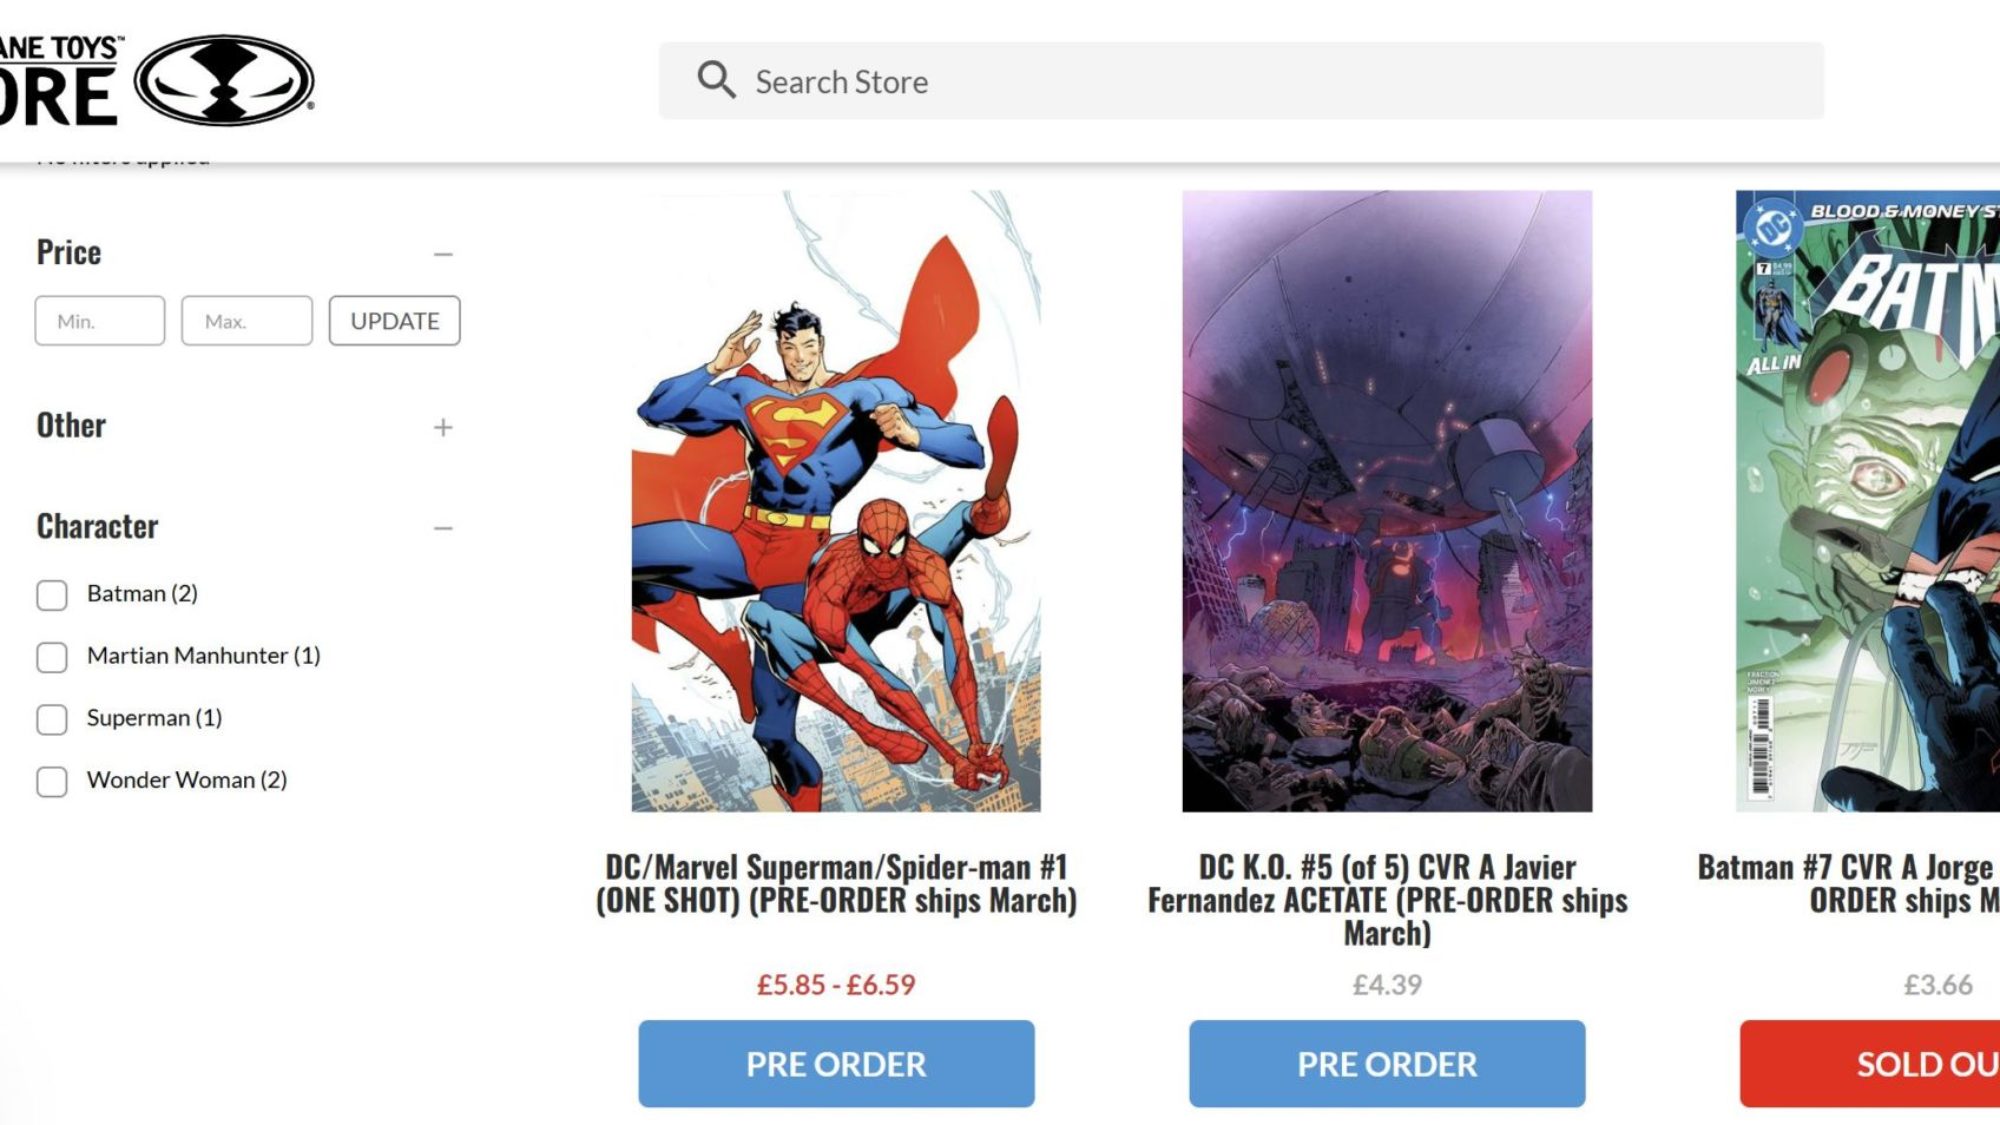Pre order the Superman/Spider-man #1 comic

[836, 1064]
